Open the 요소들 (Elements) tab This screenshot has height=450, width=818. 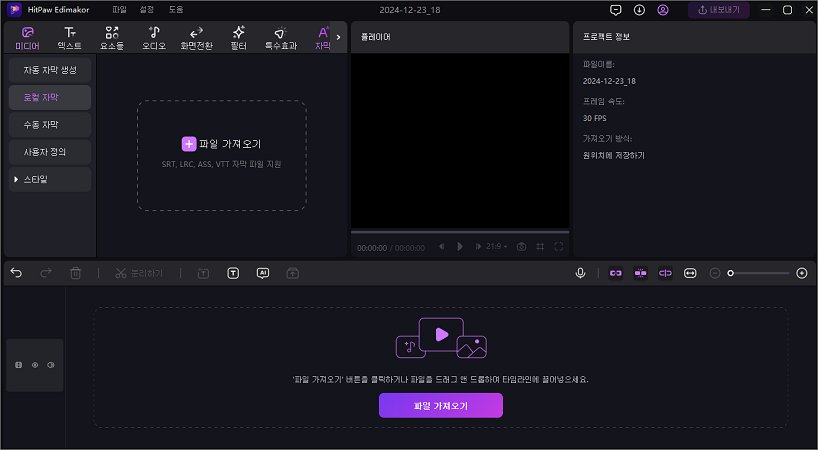point(112,38)
